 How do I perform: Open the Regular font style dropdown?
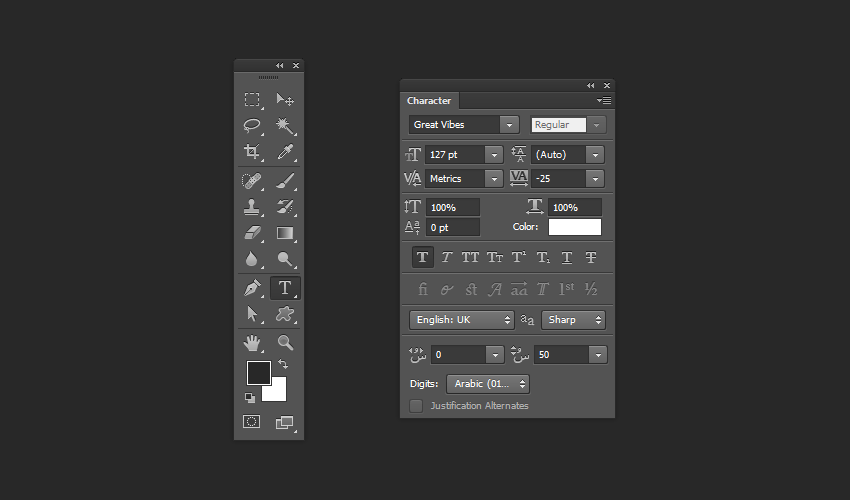coord(596,125)
